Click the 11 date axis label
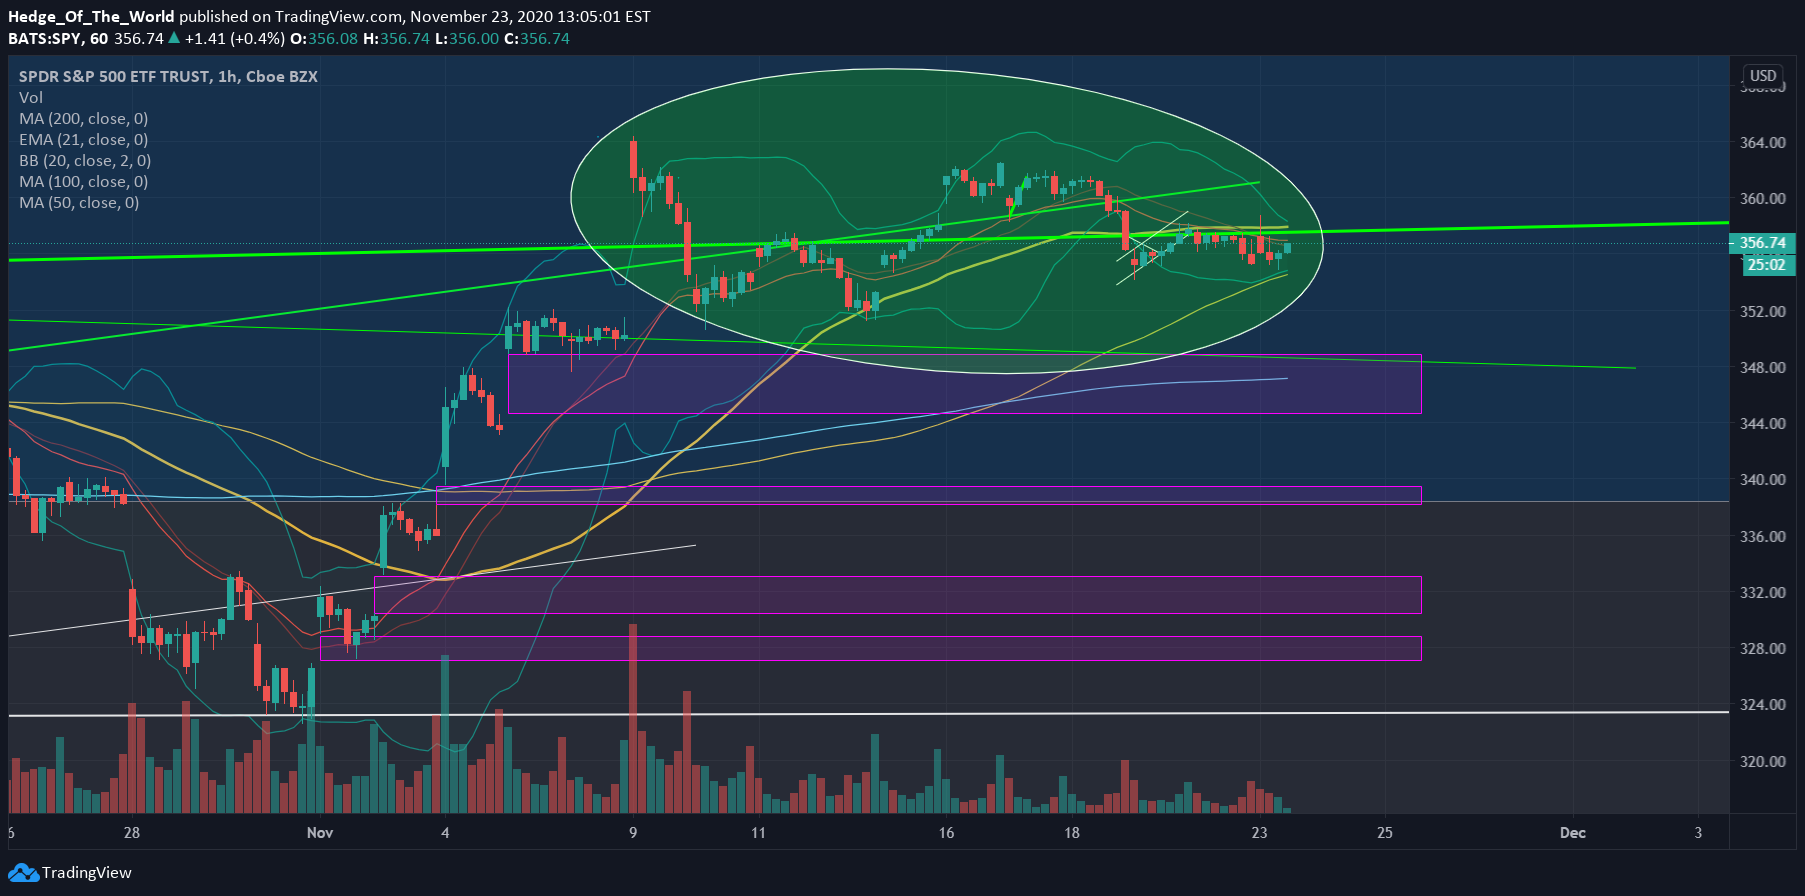 [x=758, y=832]
